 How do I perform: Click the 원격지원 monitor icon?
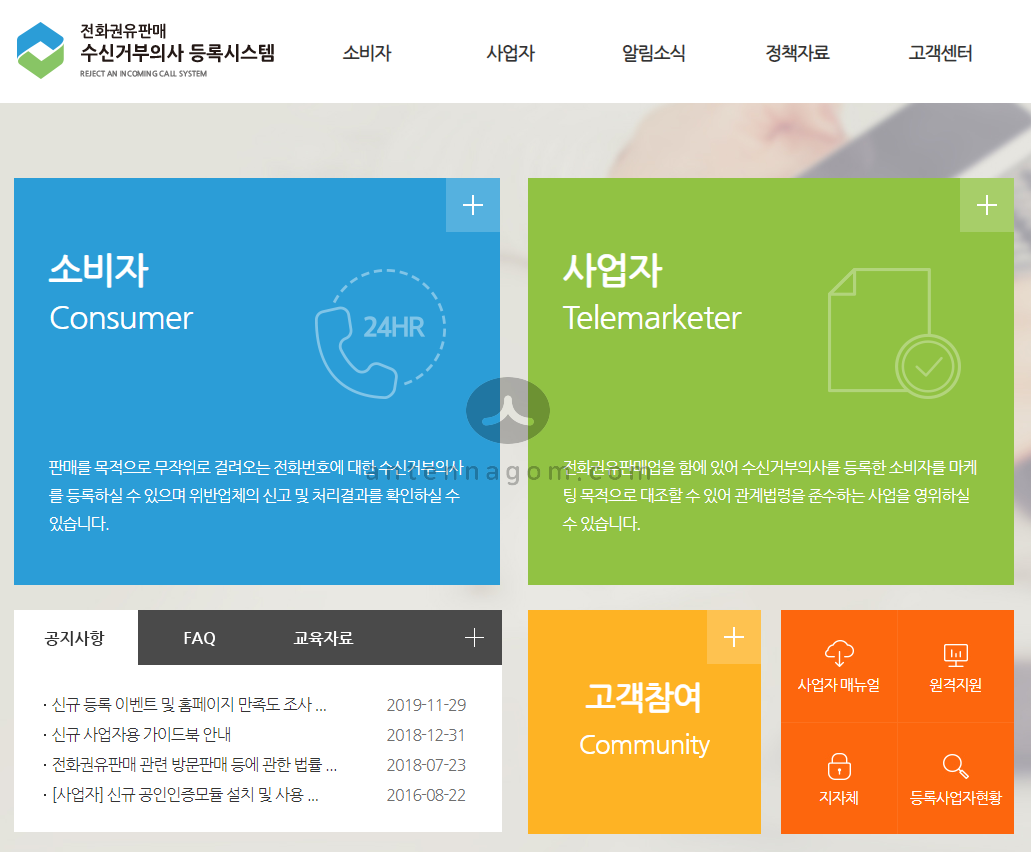point(955,655)
